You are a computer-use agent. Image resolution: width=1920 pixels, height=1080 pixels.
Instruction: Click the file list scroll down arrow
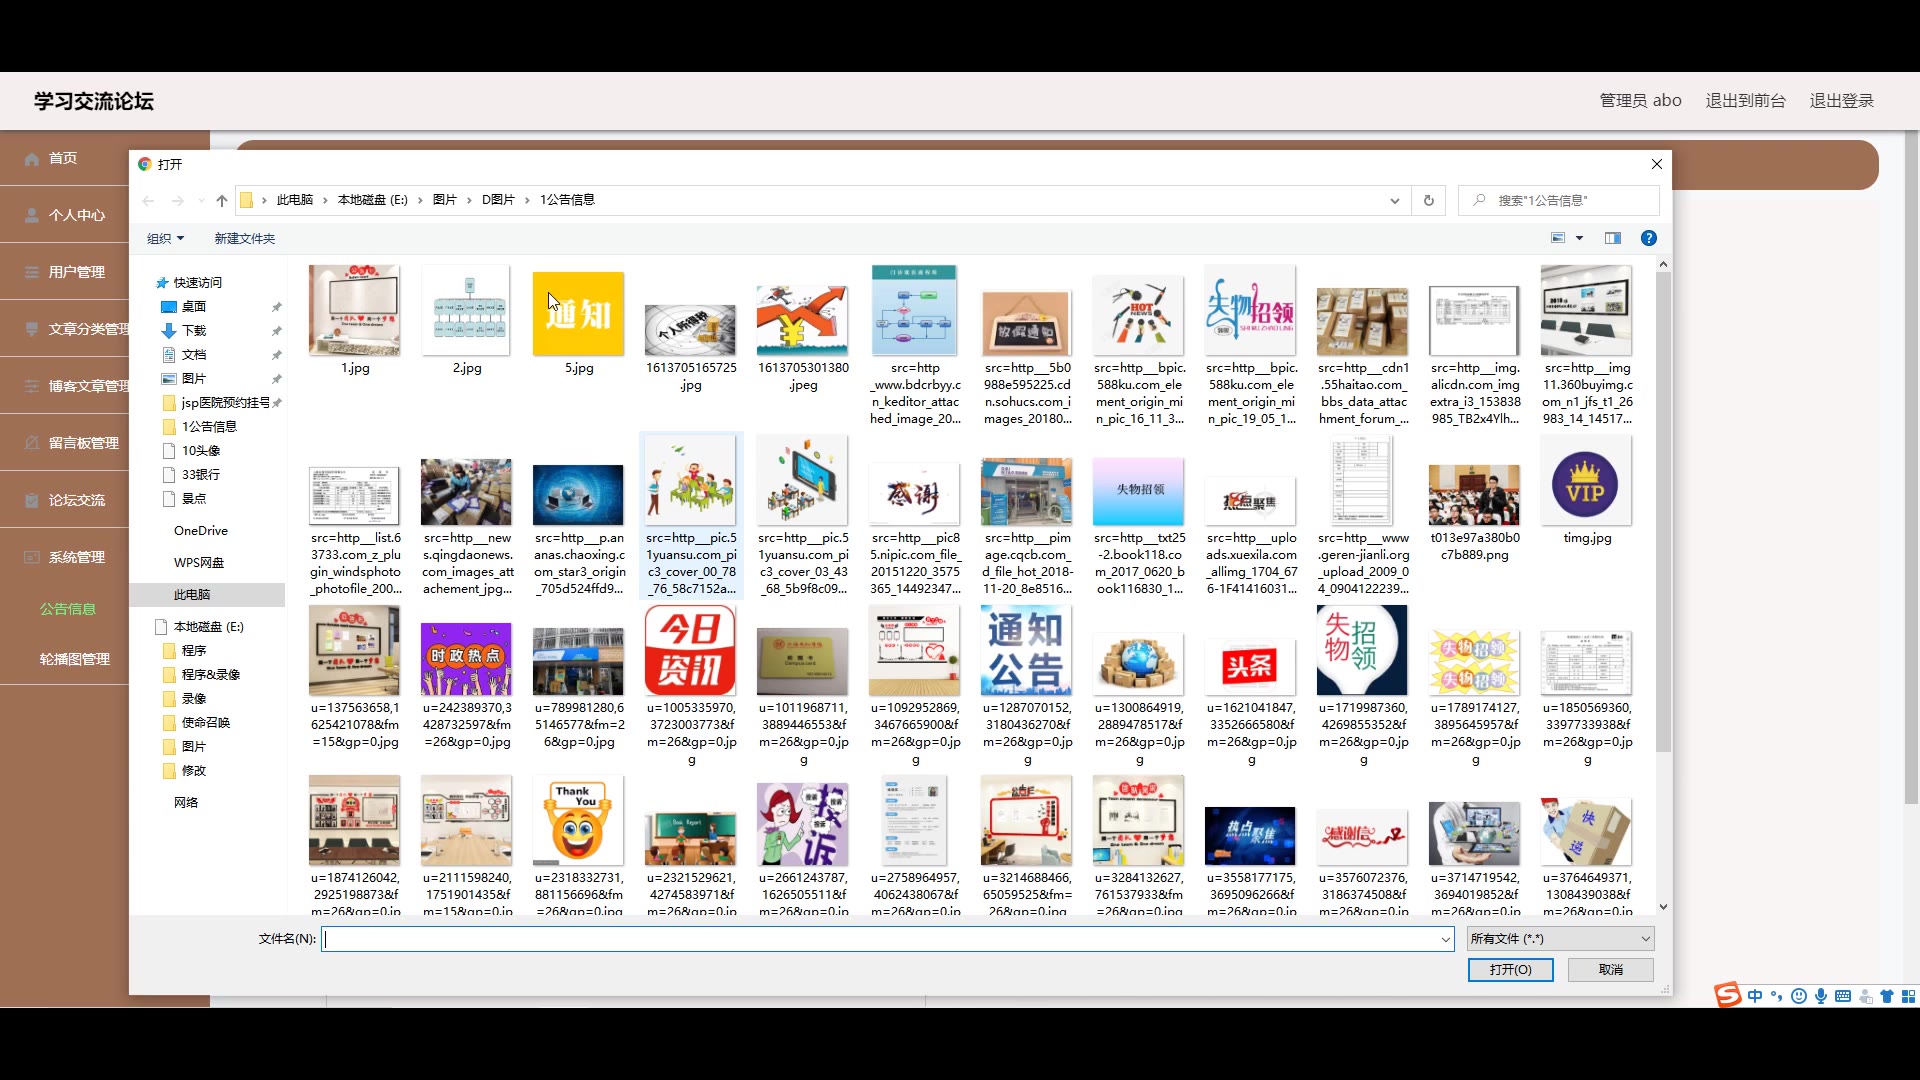pyautogui.click(x=1663, y=907)
